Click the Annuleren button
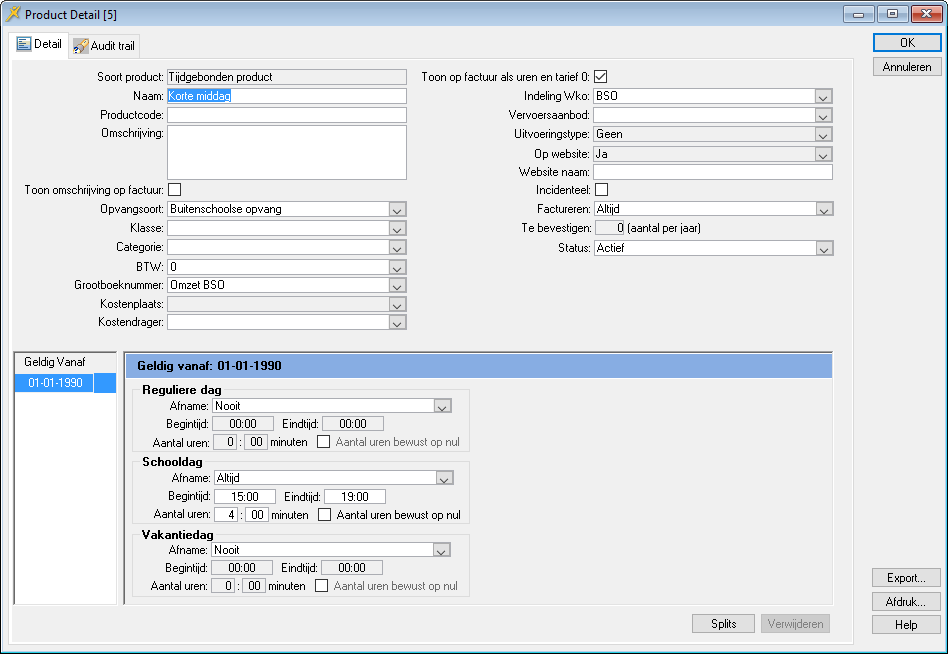 coord(906,67)
